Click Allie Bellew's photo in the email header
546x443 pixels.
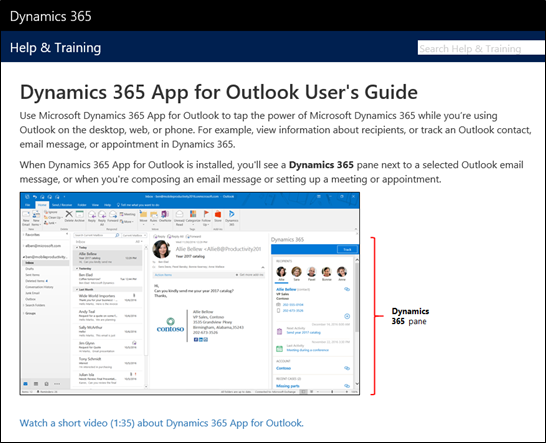[x=162, y=249]
